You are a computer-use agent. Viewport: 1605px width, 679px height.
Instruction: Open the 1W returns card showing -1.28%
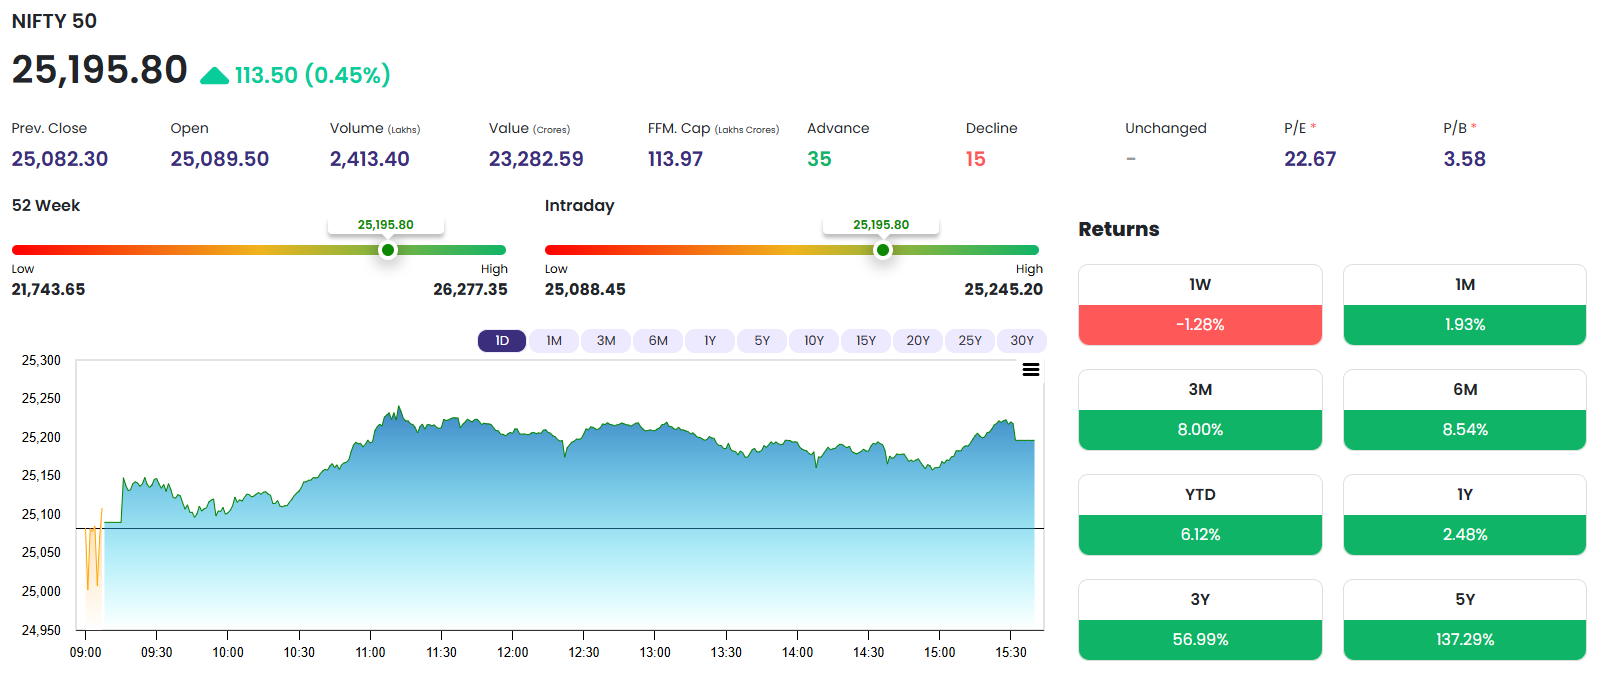pos(1200,305)
